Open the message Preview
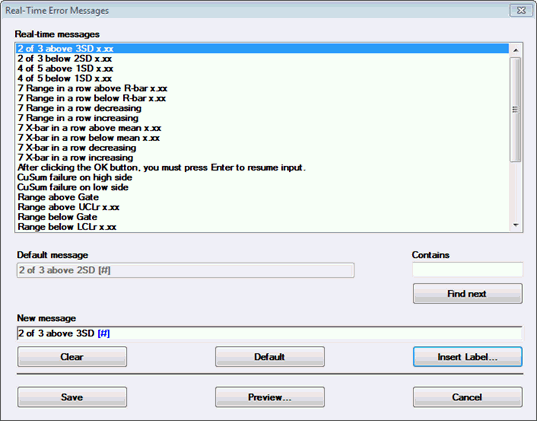This screenshot has width=537, height=421. [x=270, y=397]
